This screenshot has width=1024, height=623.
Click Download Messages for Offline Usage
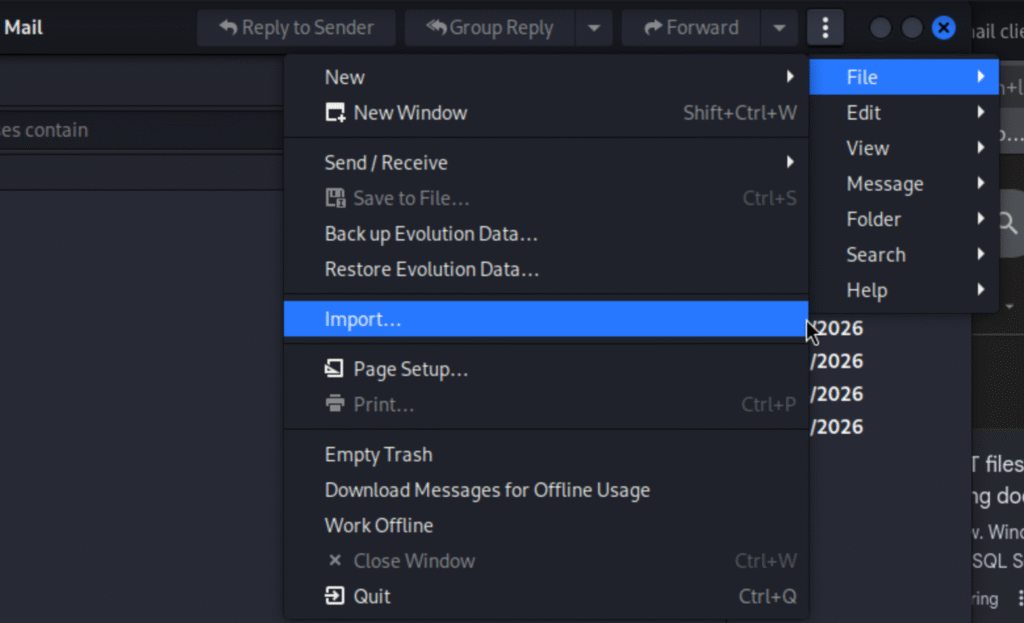tap(487, 490)
